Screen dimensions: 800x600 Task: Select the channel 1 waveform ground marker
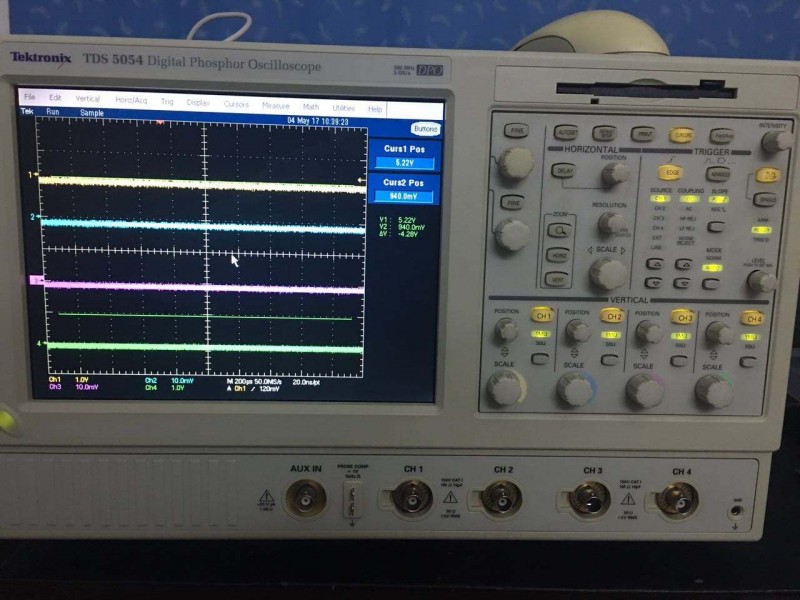(33, 175)
